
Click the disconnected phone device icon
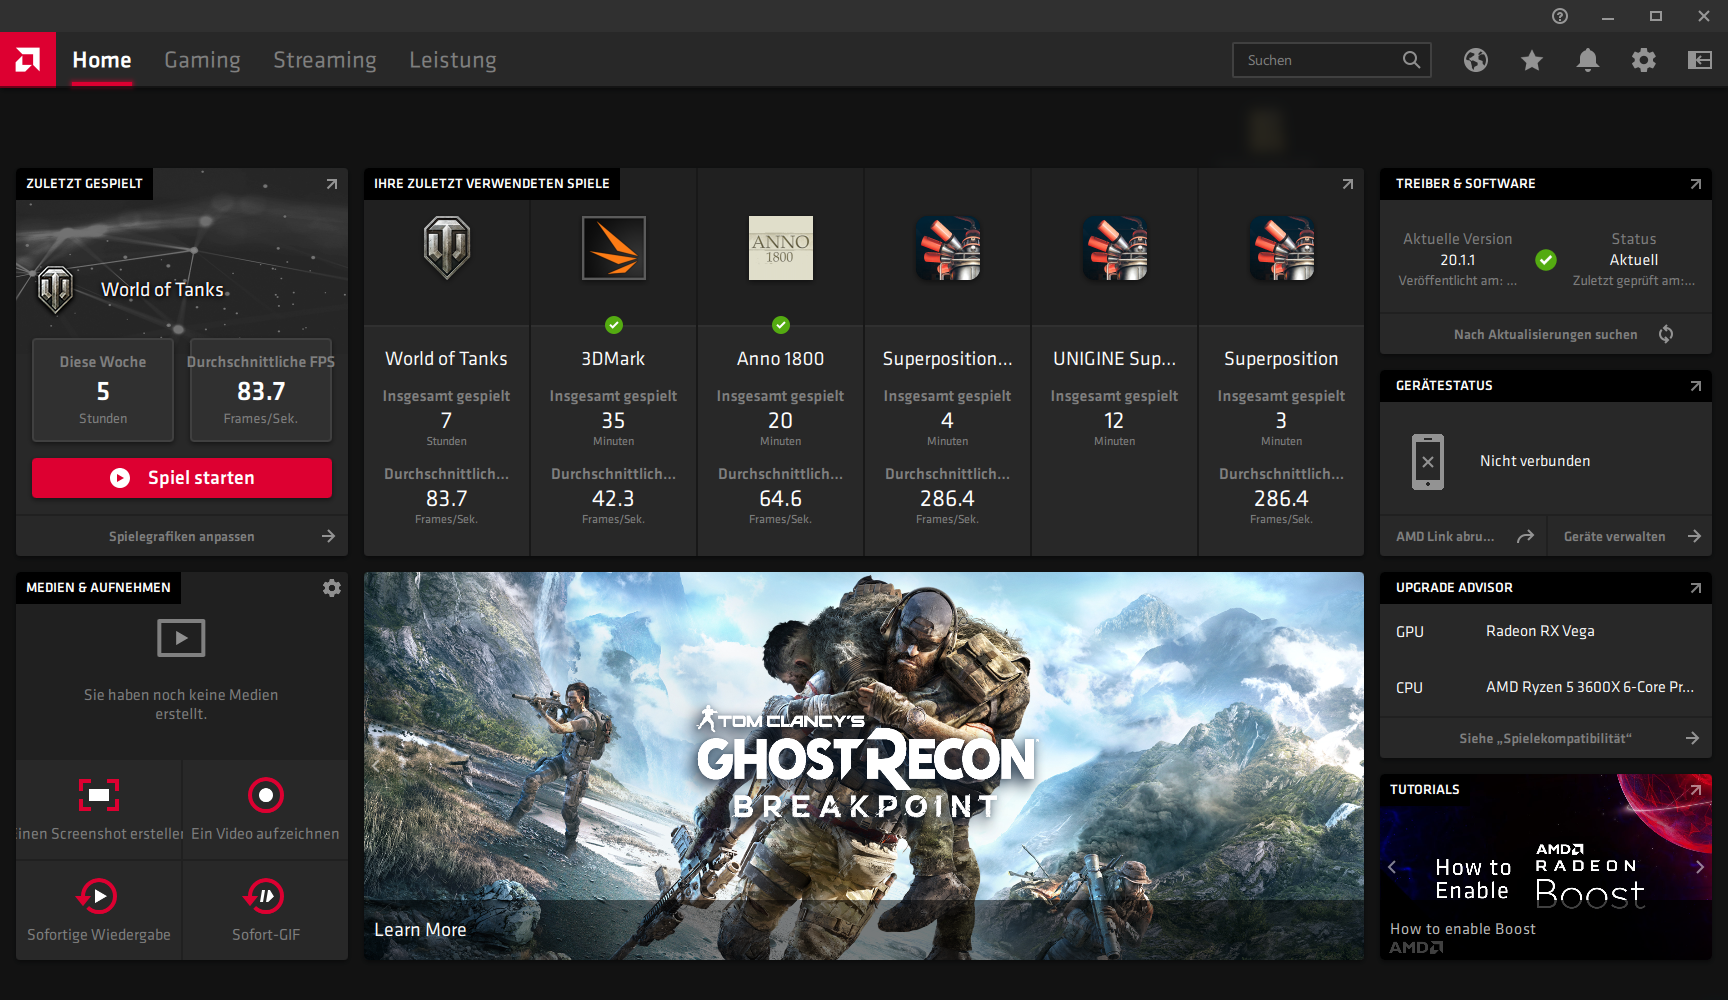coord(1428,462)
